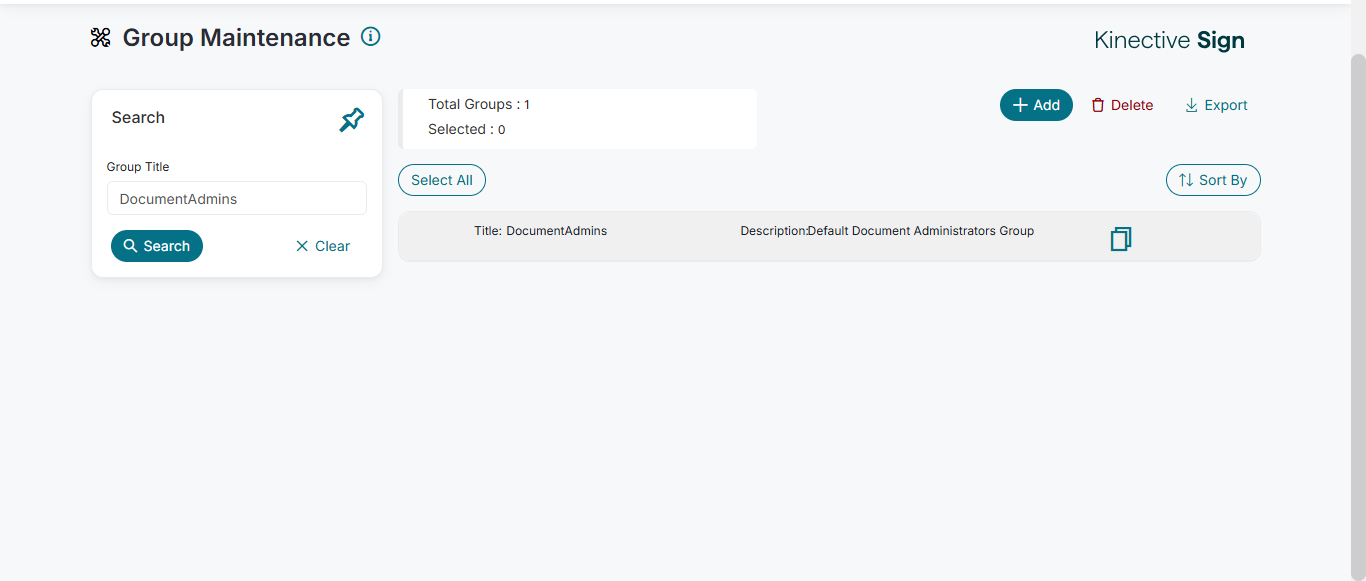Click the Group Title label
Viewport: 1366px width, 581px height.
click(x=138, y=167)
